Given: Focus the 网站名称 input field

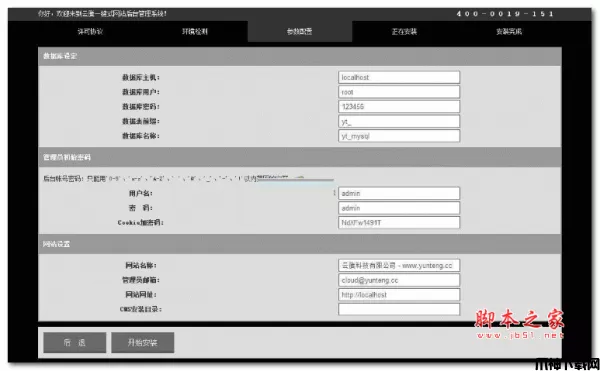Looking at the screenshot, I should coord(399,265).
